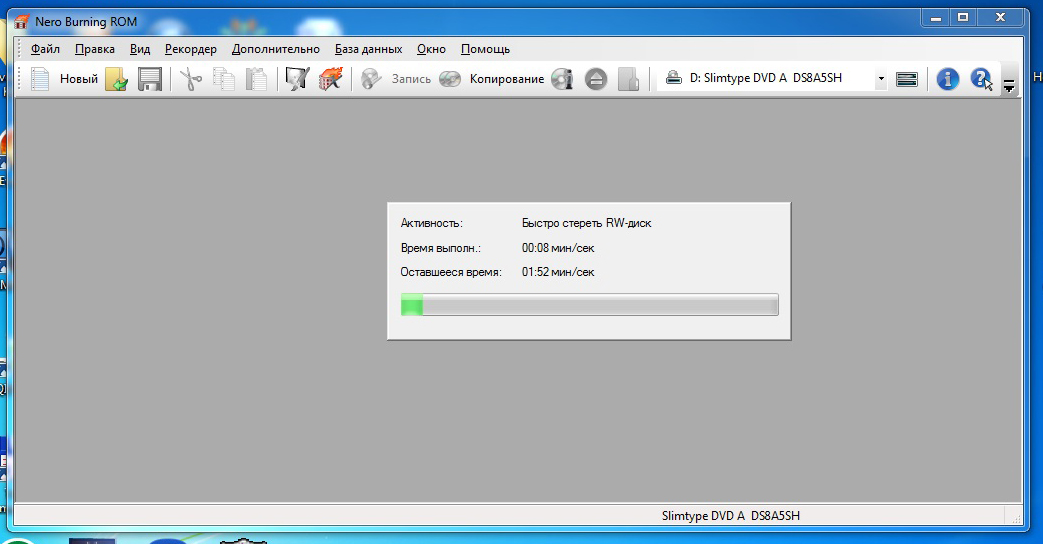Click the Paste clipboard icon
Image resolution: width=1043 pixels, height=544 pixels.
pyautogui.click(x=256, y=79)
